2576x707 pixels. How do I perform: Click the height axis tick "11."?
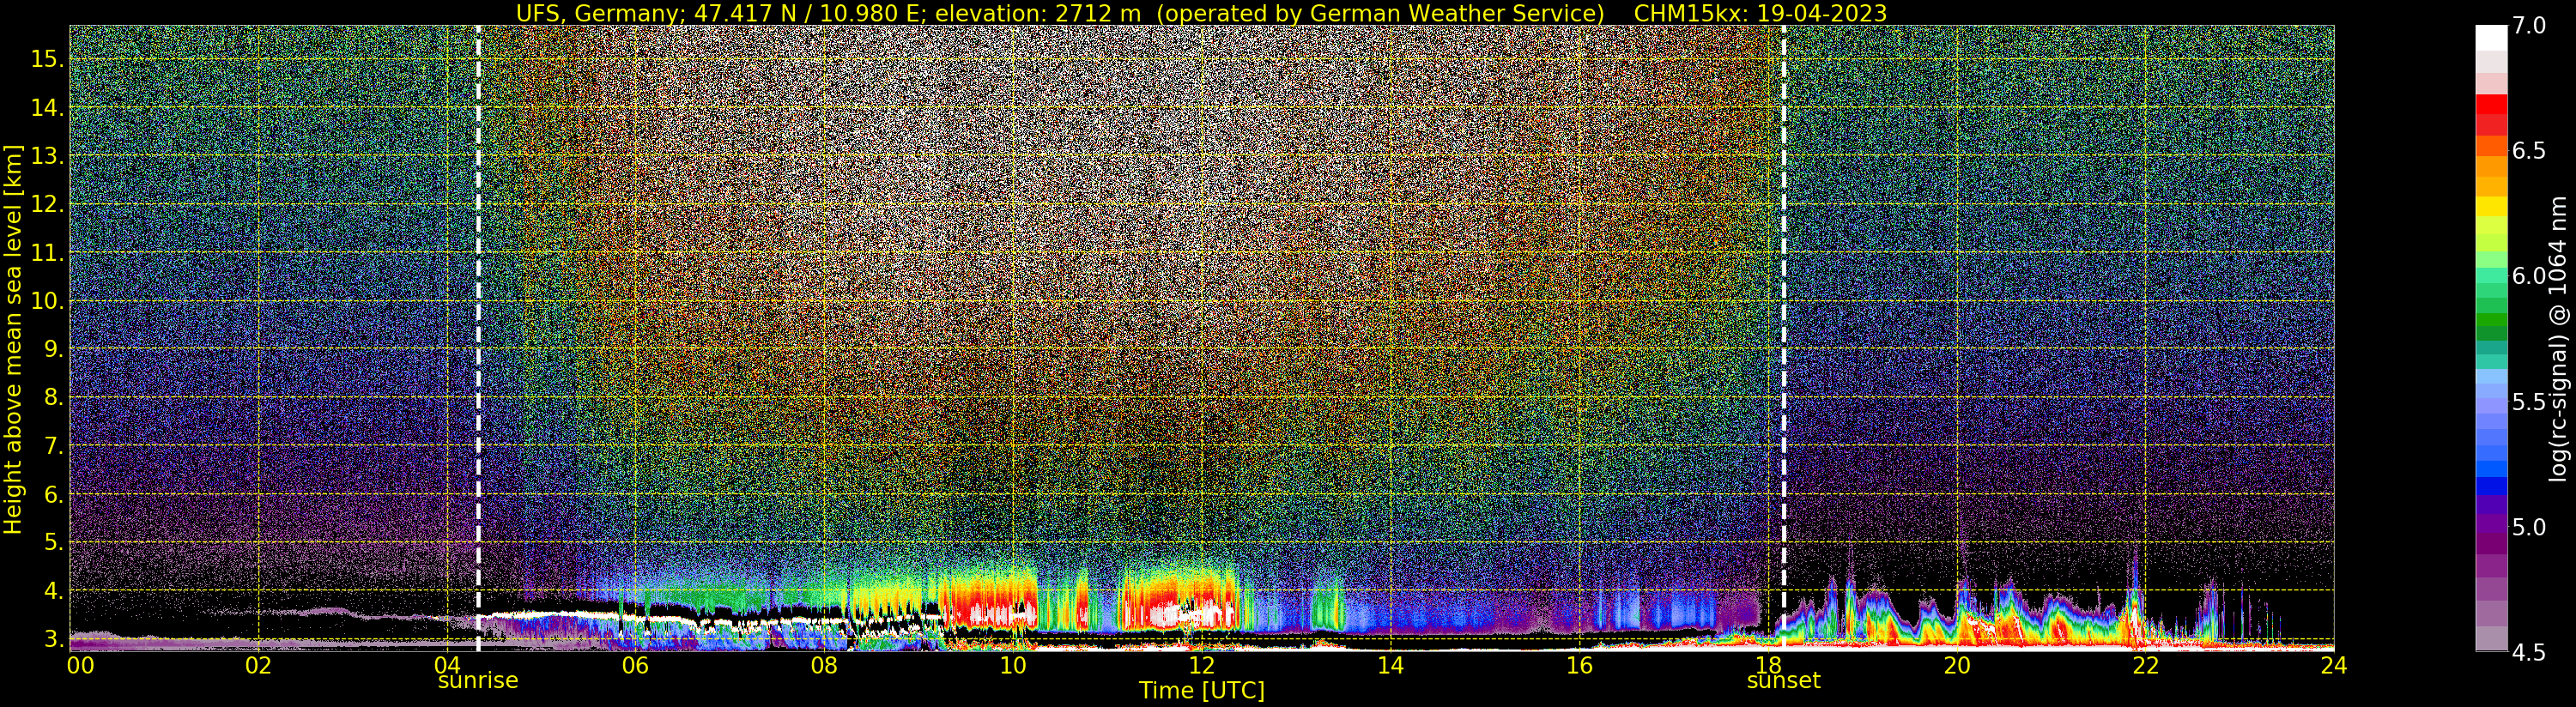[x=47, y=253]
